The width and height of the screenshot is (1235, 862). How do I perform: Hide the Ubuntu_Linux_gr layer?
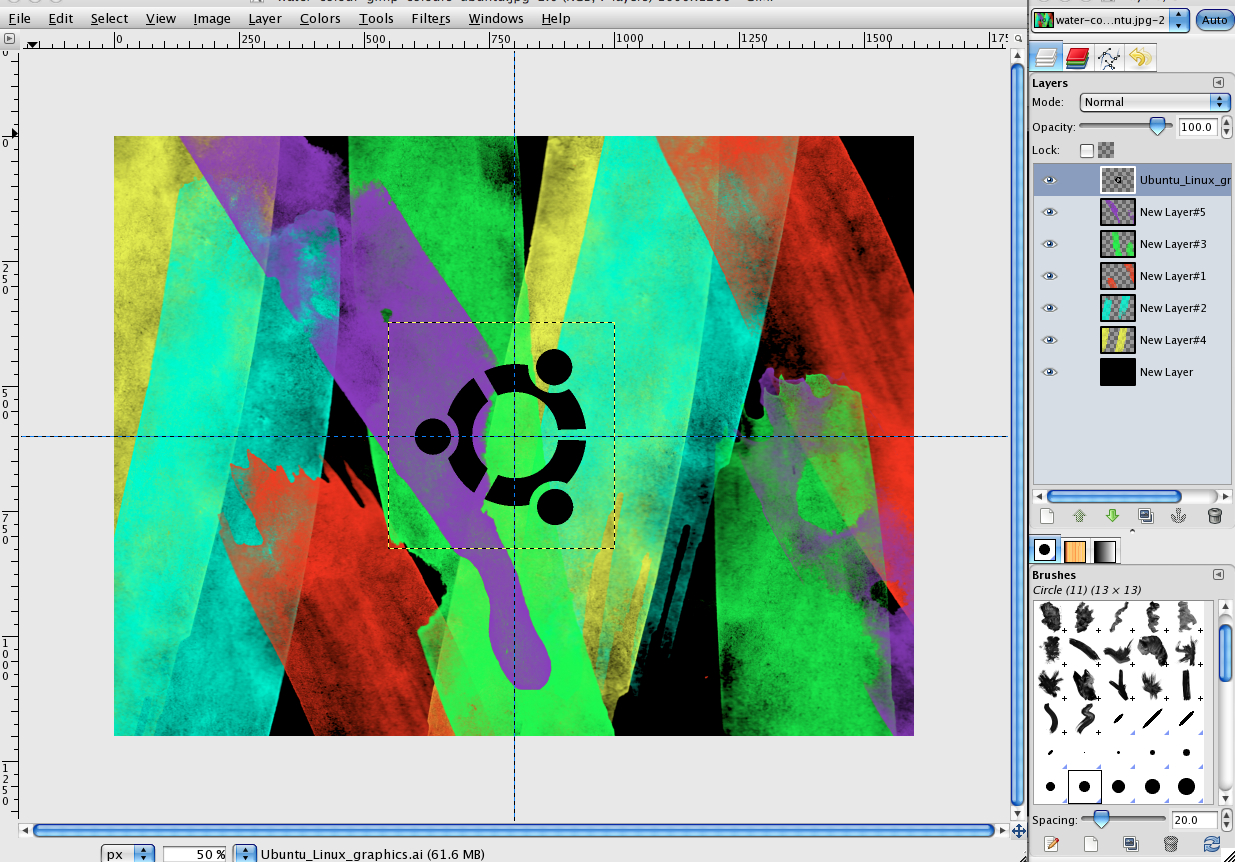click(1049, 180)
